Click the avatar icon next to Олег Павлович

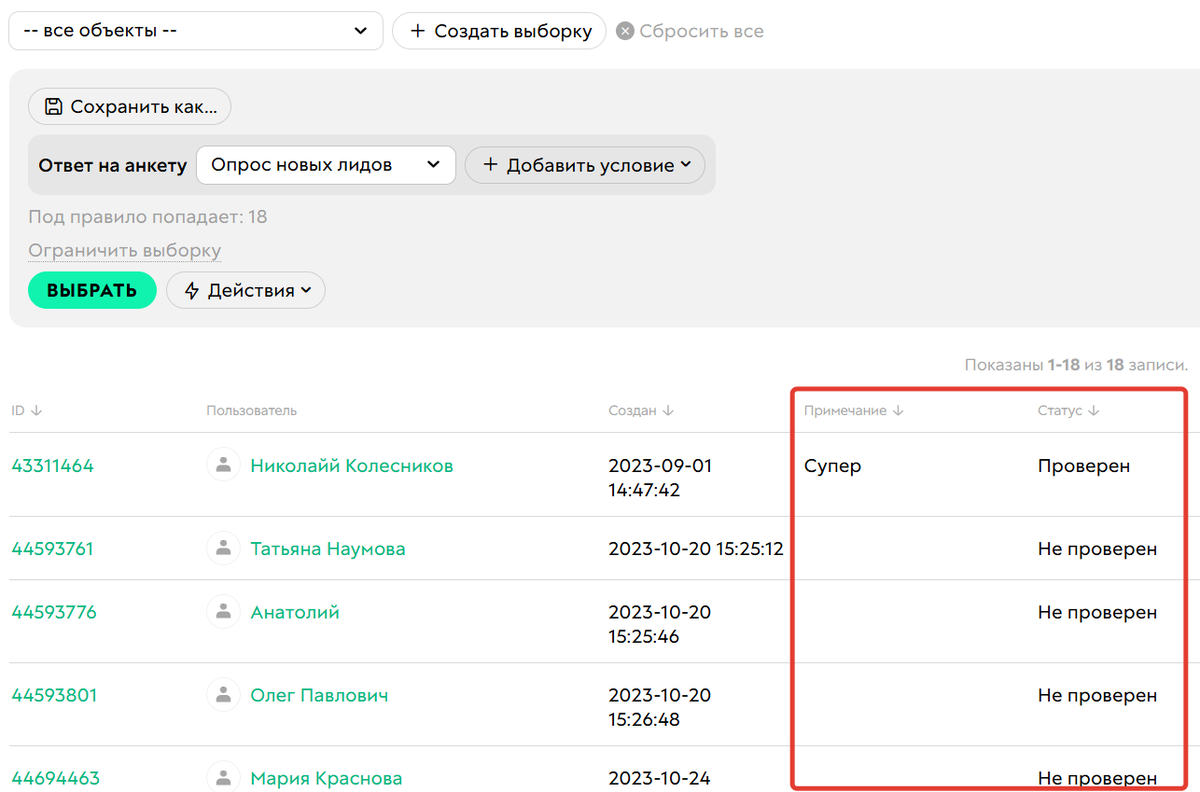tap(222, 696)
